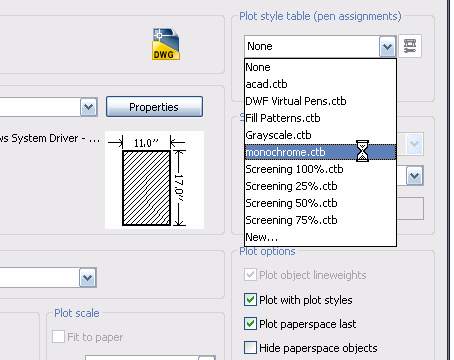Click the DWG plotter file icon
Screen dimensions: 454x360
[166, 44]
